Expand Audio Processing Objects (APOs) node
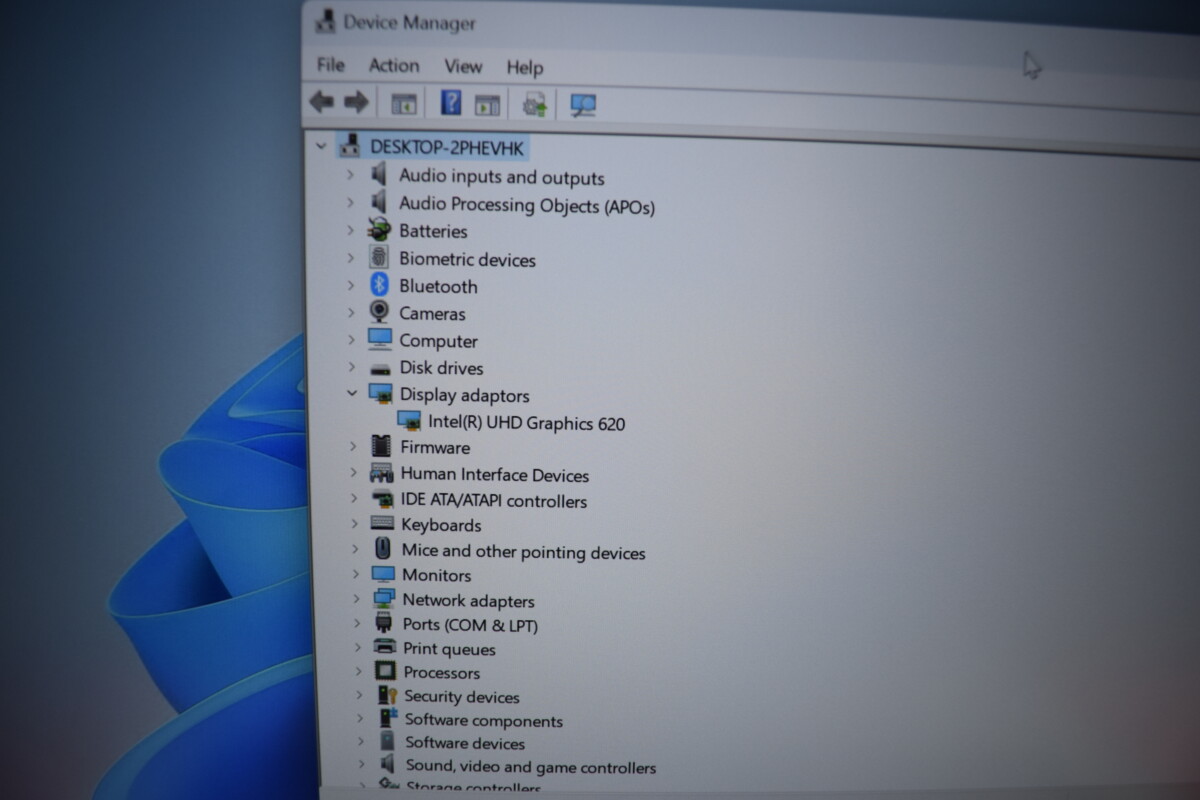This screenshot has width=1200, height=800. [350, 202]
